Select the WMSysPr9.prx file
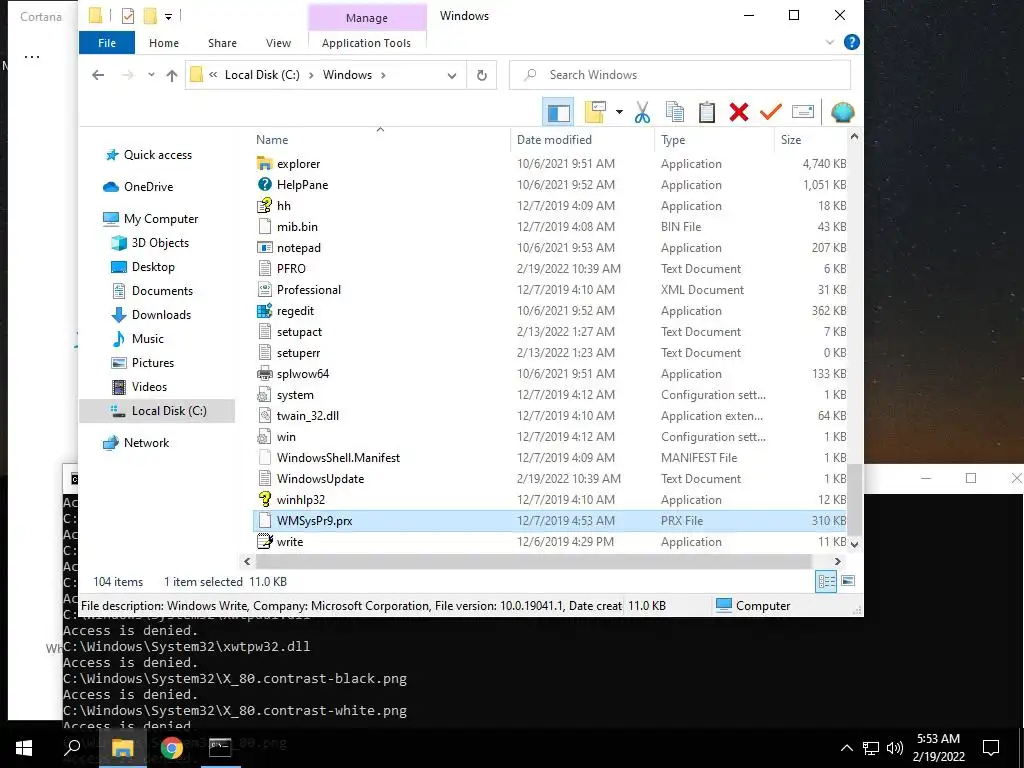1024x768 pixels. click(550, 520)
